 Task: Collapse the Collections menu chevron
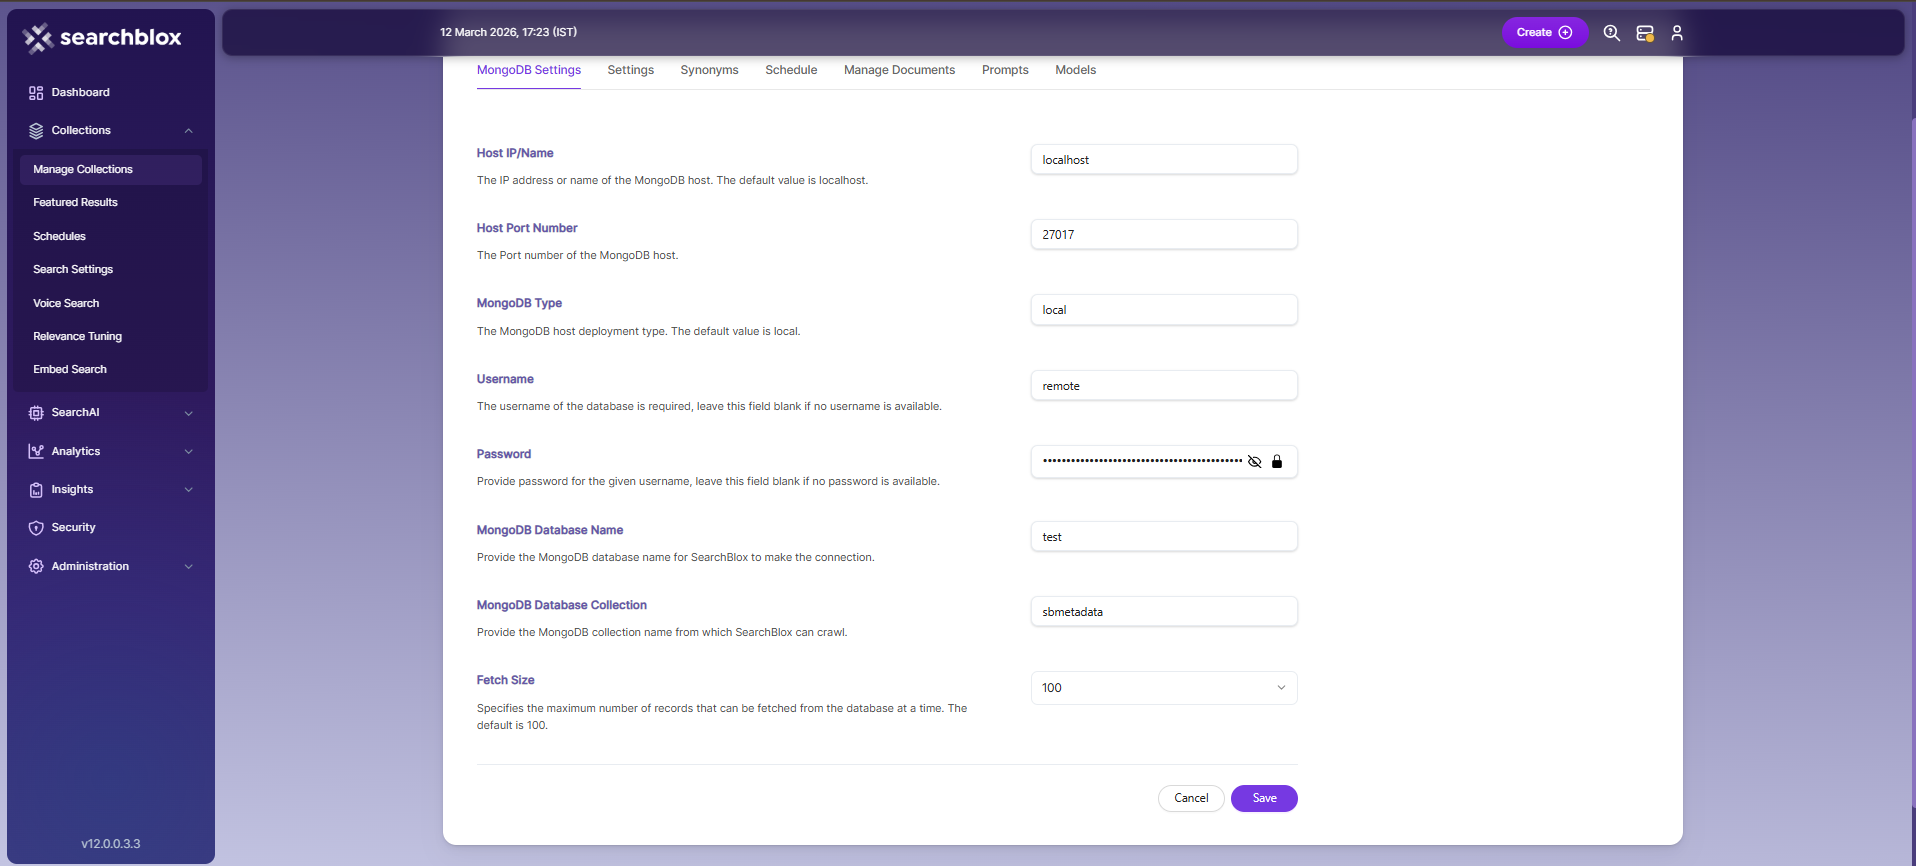(188, 131)
